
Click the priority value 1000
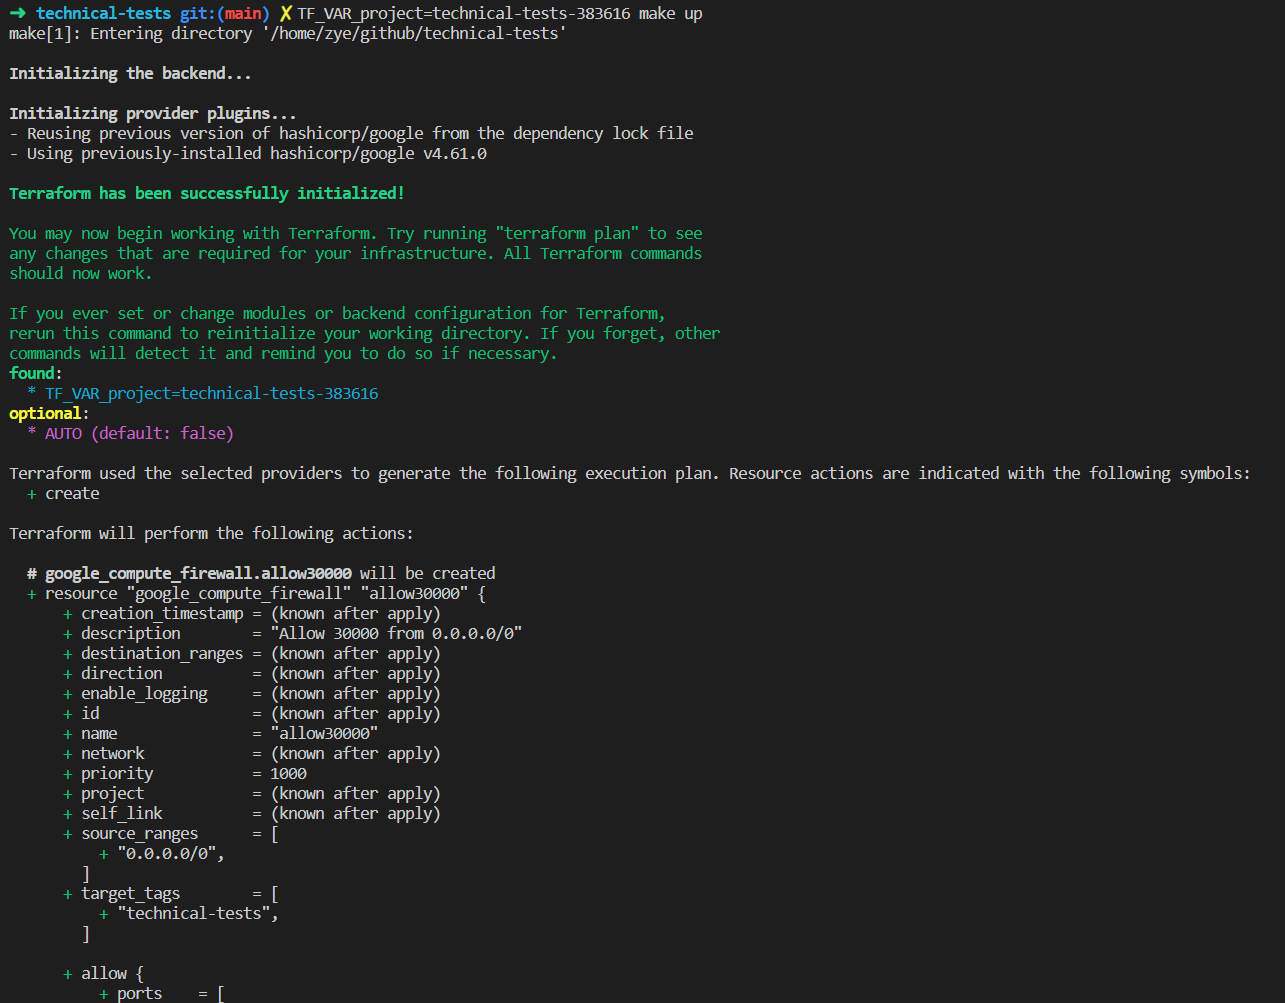(x=288, y=773)
